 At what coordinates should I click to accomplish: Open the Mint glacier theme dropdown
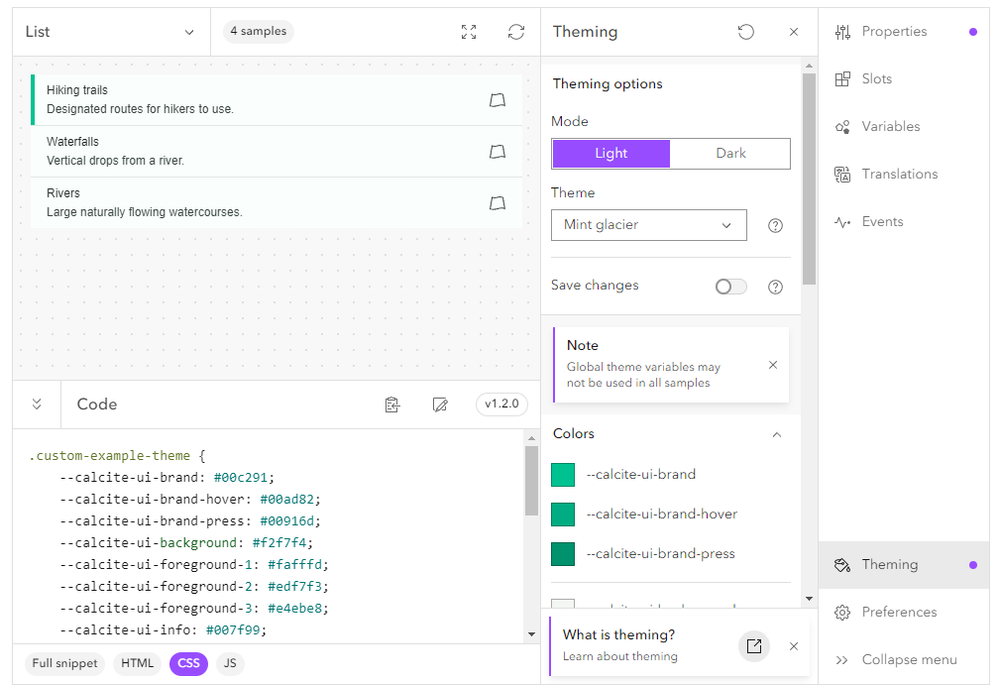coord(648,225)
